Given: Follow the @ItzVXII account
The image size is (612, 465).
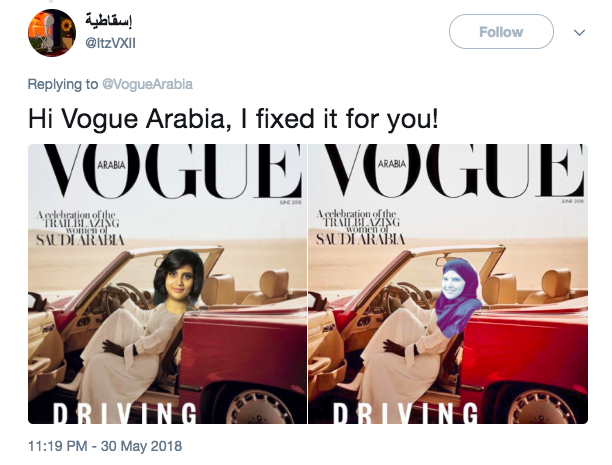Looking at the screenshot, I should (x=501, y=32).
